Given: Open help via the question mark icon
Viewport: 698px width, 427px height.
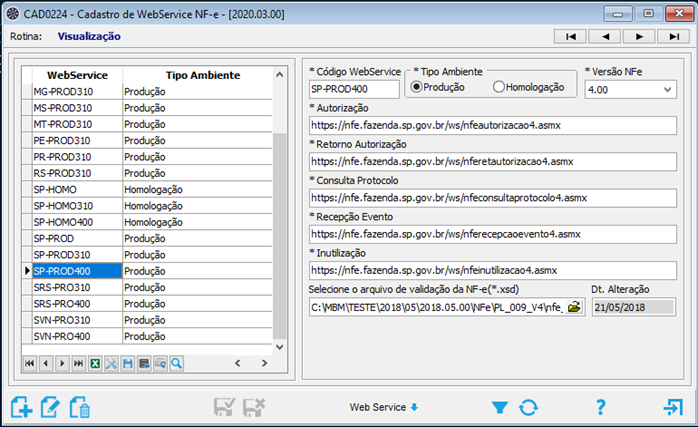Looking at the screenshot, I should (x=601, y=407).
